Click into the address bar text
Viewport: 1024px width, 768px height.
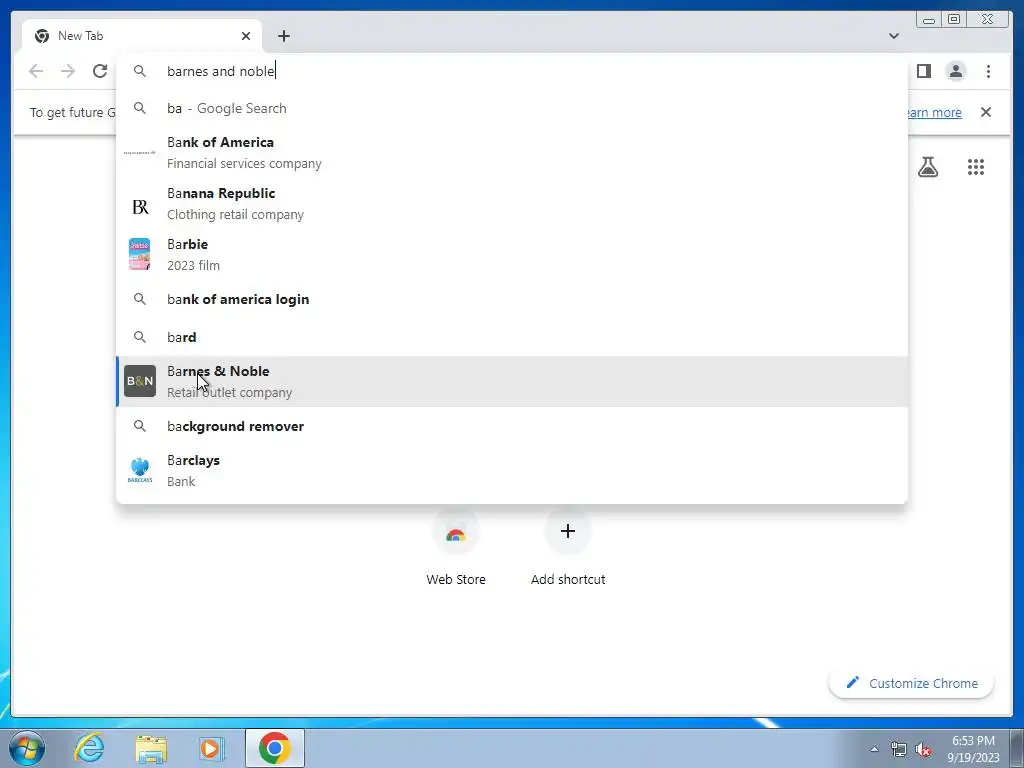coord(221,71)
